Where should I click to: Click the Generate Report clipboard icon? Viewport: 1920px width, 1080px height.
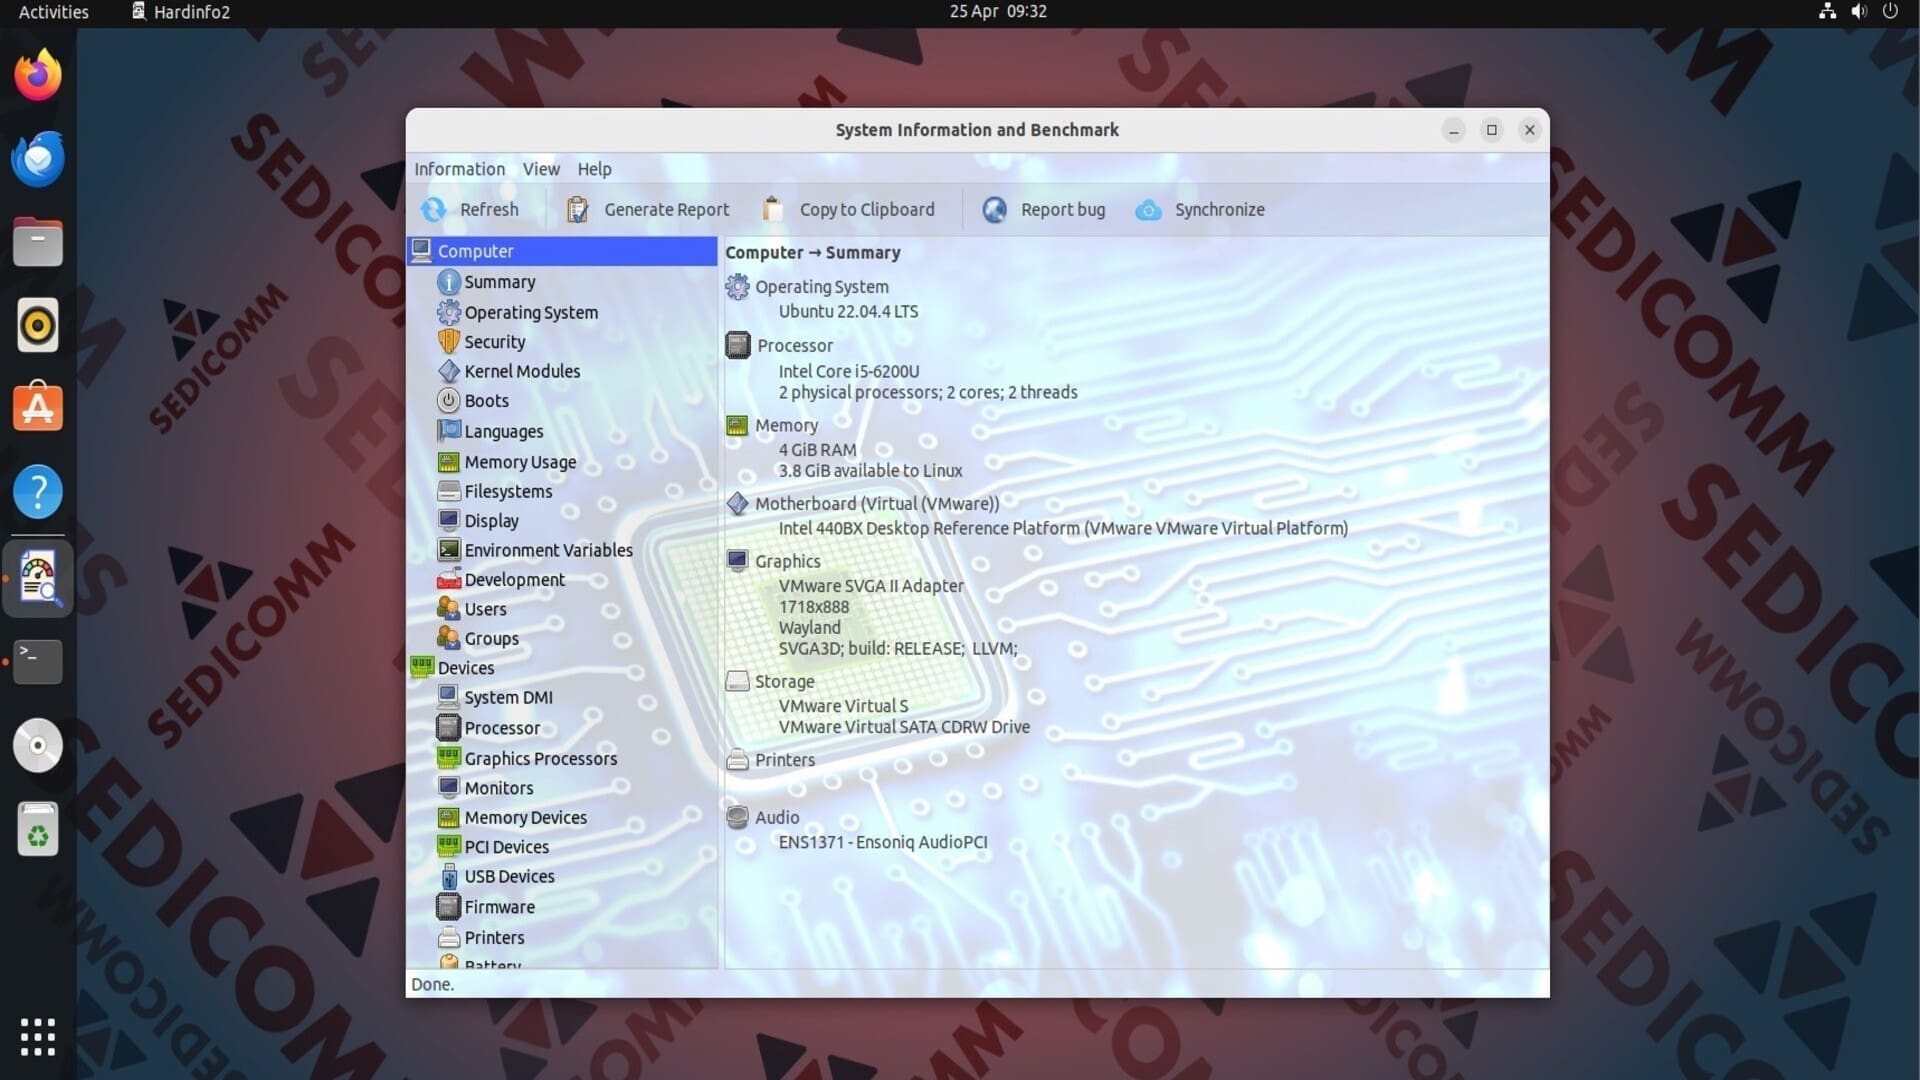[x=577, y=210]
